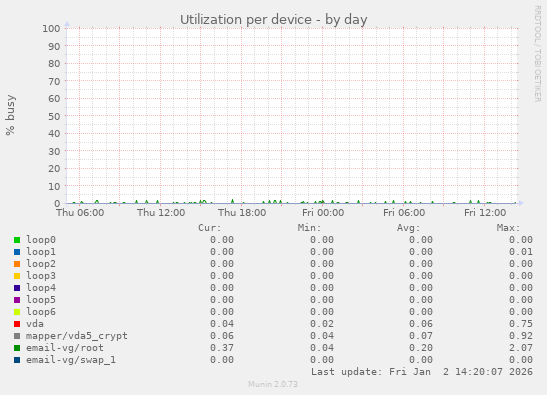
Task: Click the Max: column header
Action: (509, 228)
